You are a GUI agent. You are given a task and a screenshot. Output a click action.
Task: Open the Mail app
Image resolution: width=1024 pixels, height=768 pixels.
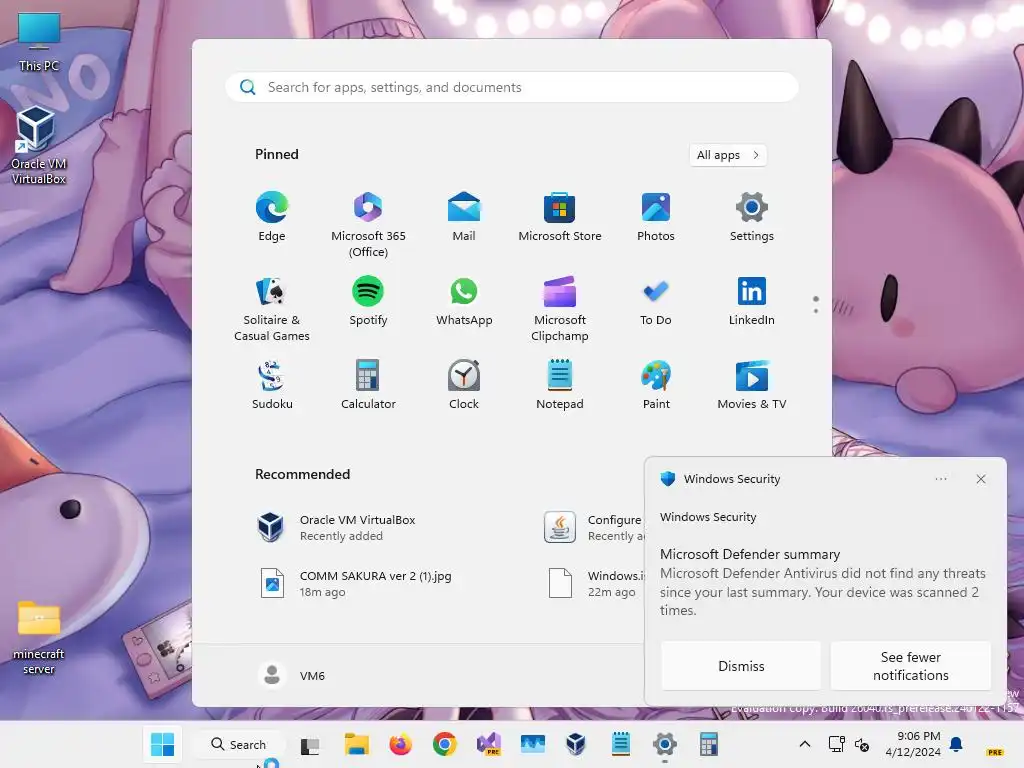[464, 217]
